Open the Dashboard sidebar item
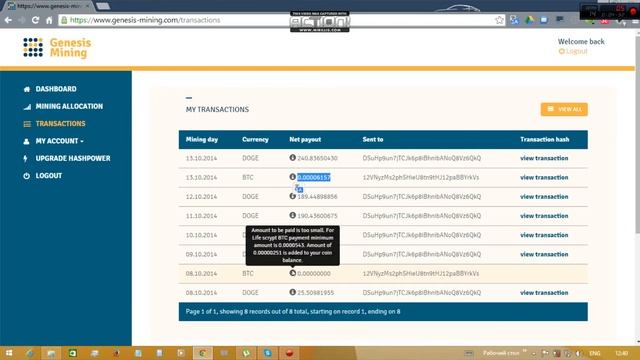 tap(56, 89)
